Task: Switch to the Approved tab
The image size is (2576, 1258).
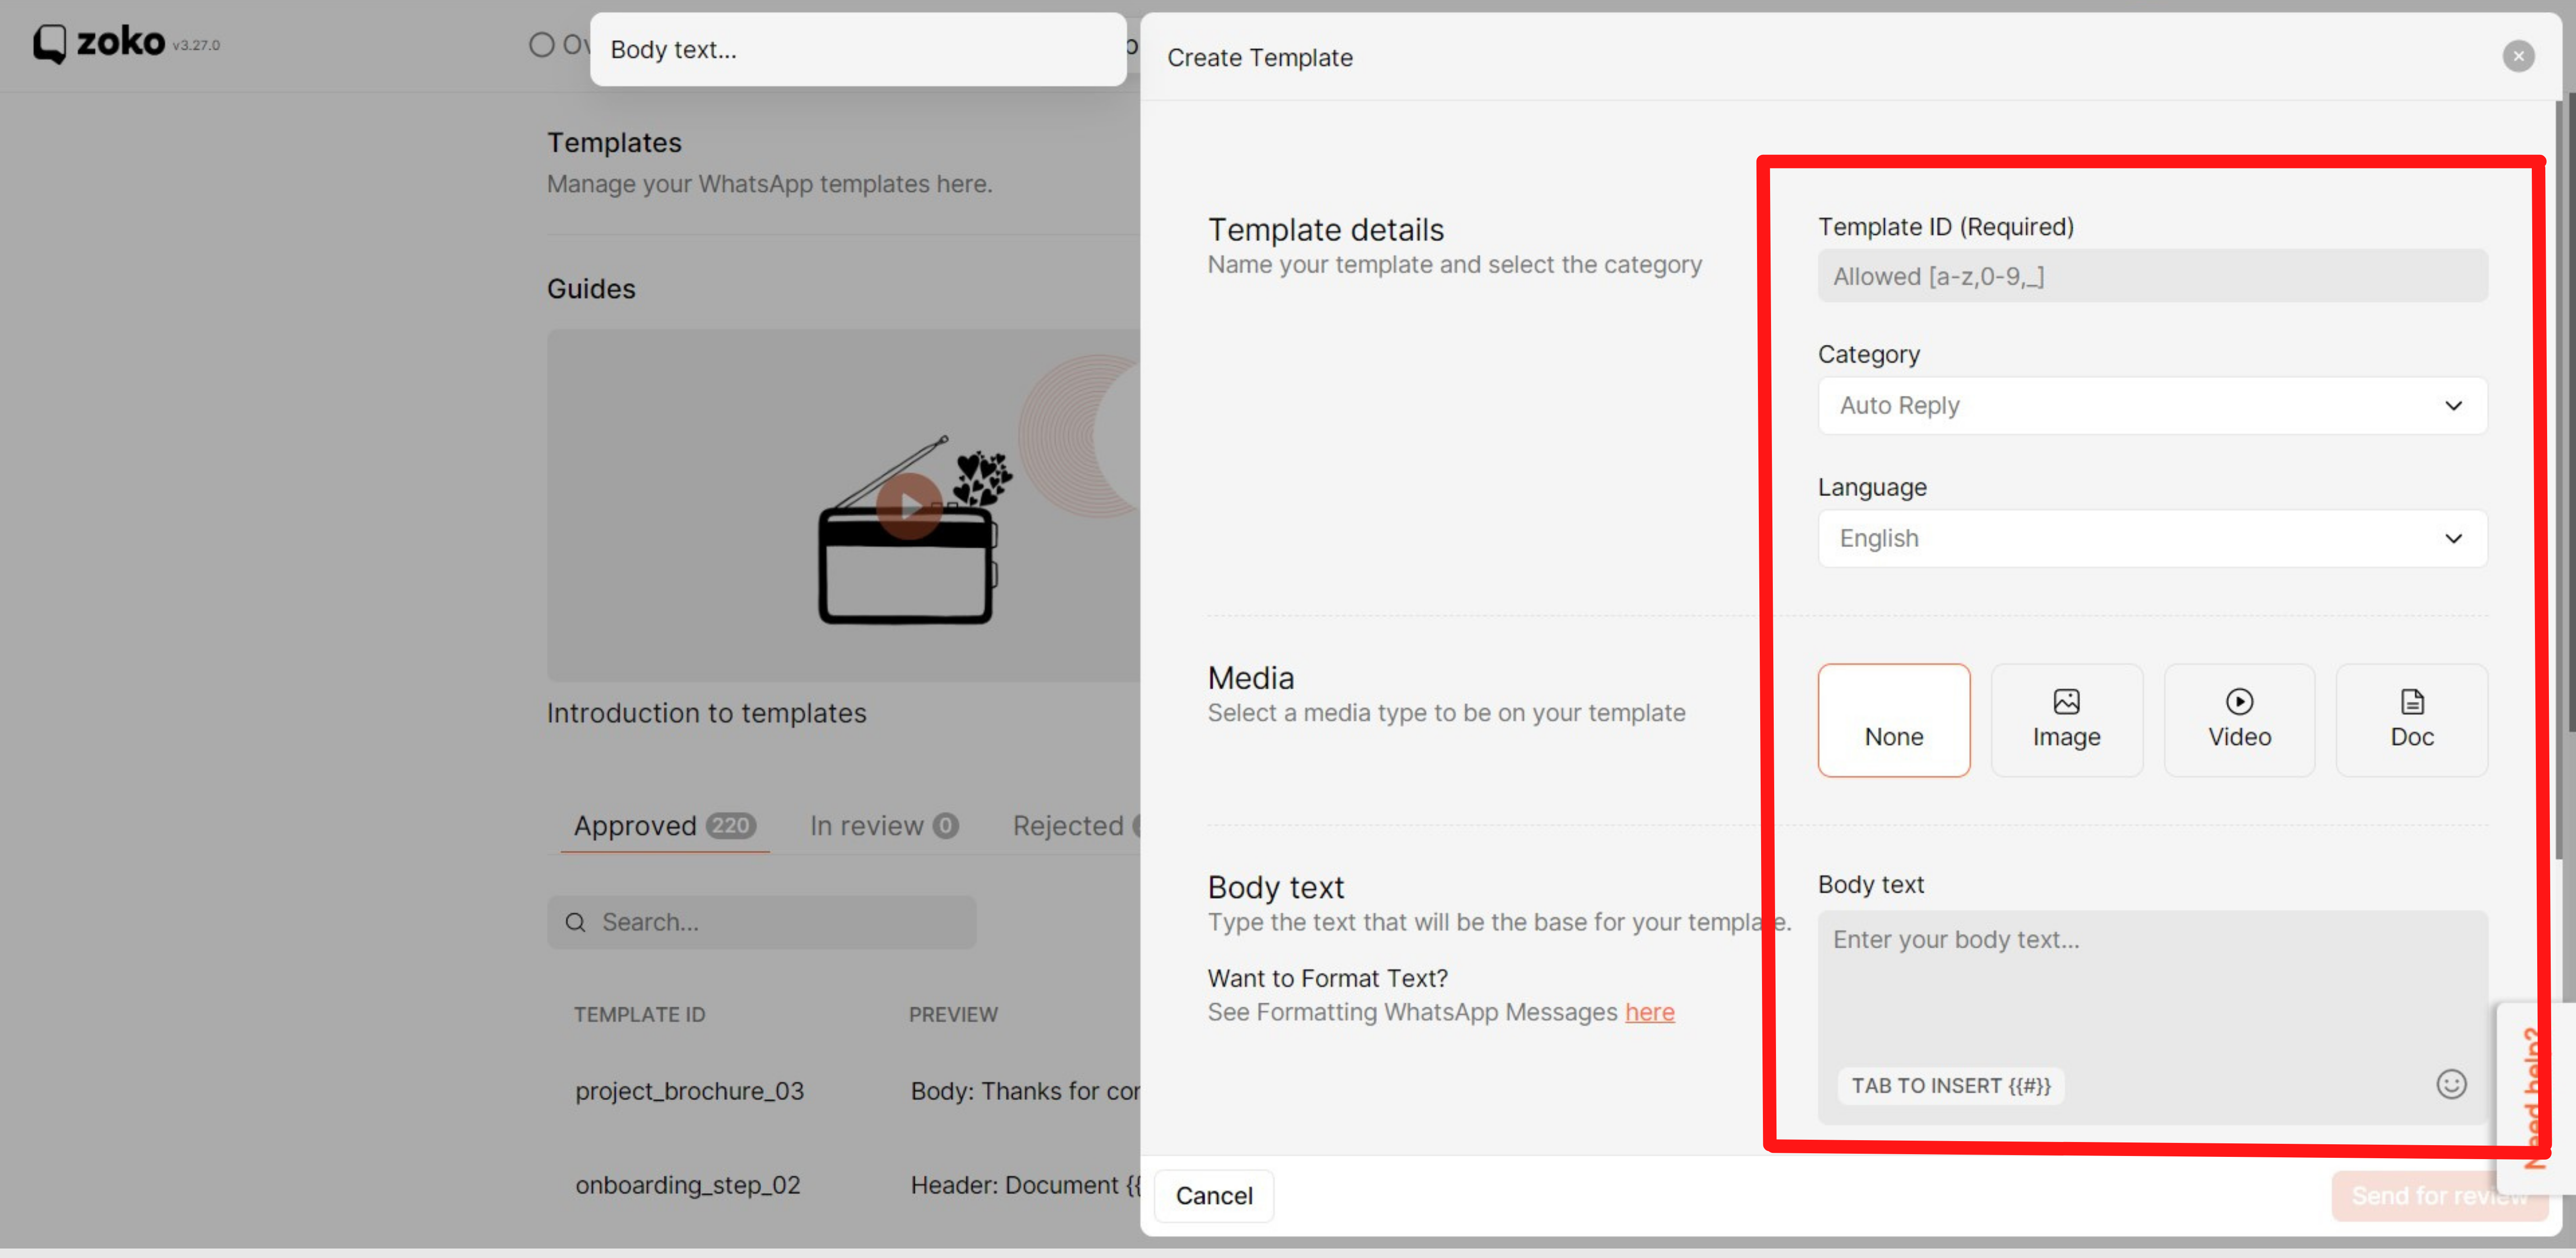Action: click(x=664, y=826)
